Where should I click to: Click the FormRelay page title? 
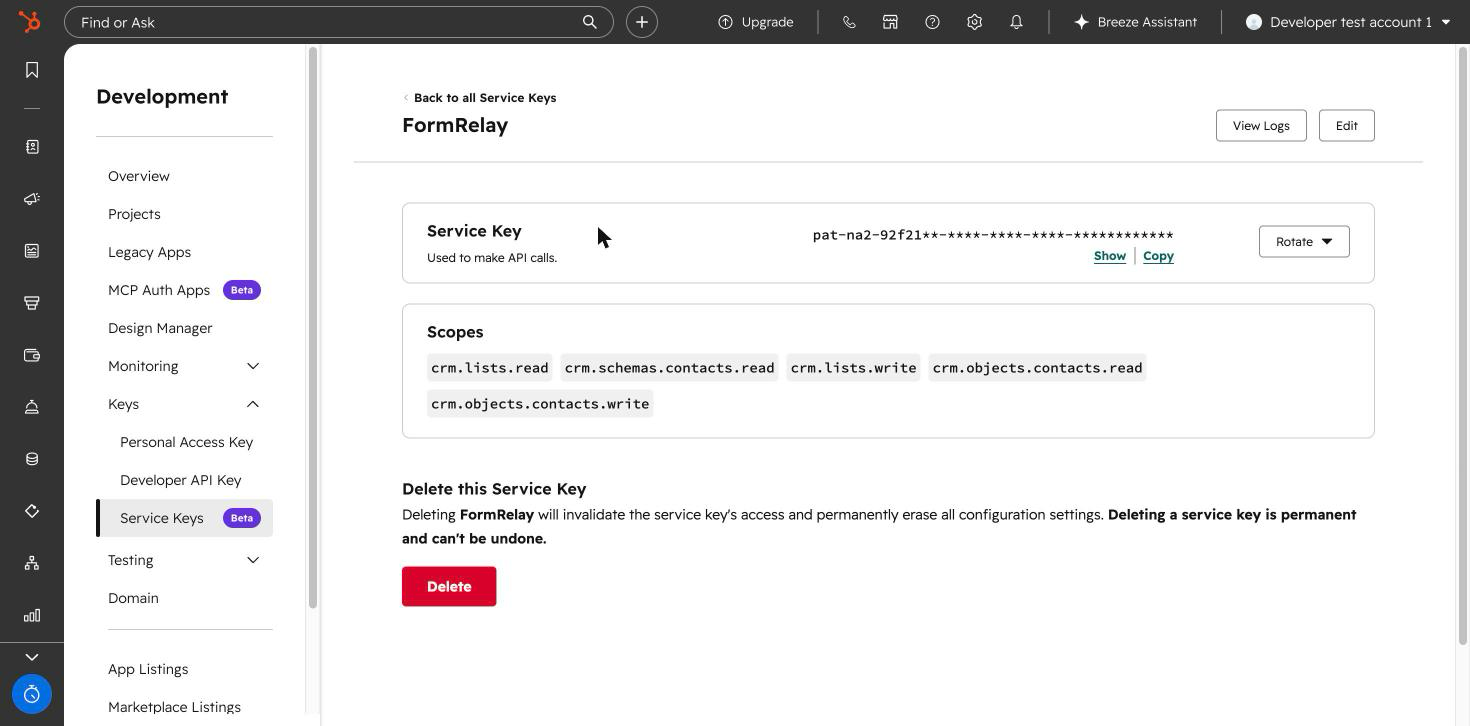pyautogui.click(x=455, y=125)
